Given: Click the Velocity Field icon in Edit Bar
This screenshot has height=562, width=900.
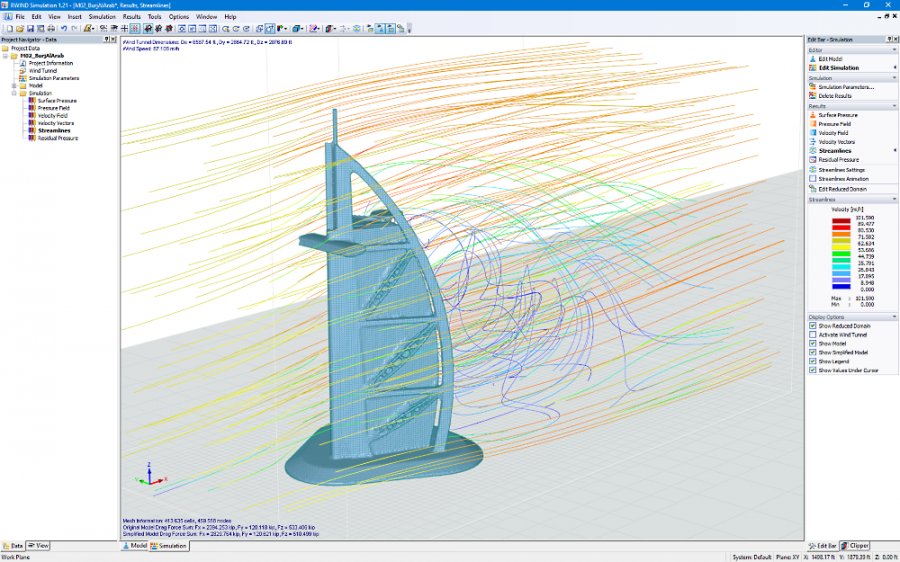Looking at the screenshot, I should click(813, 133).
